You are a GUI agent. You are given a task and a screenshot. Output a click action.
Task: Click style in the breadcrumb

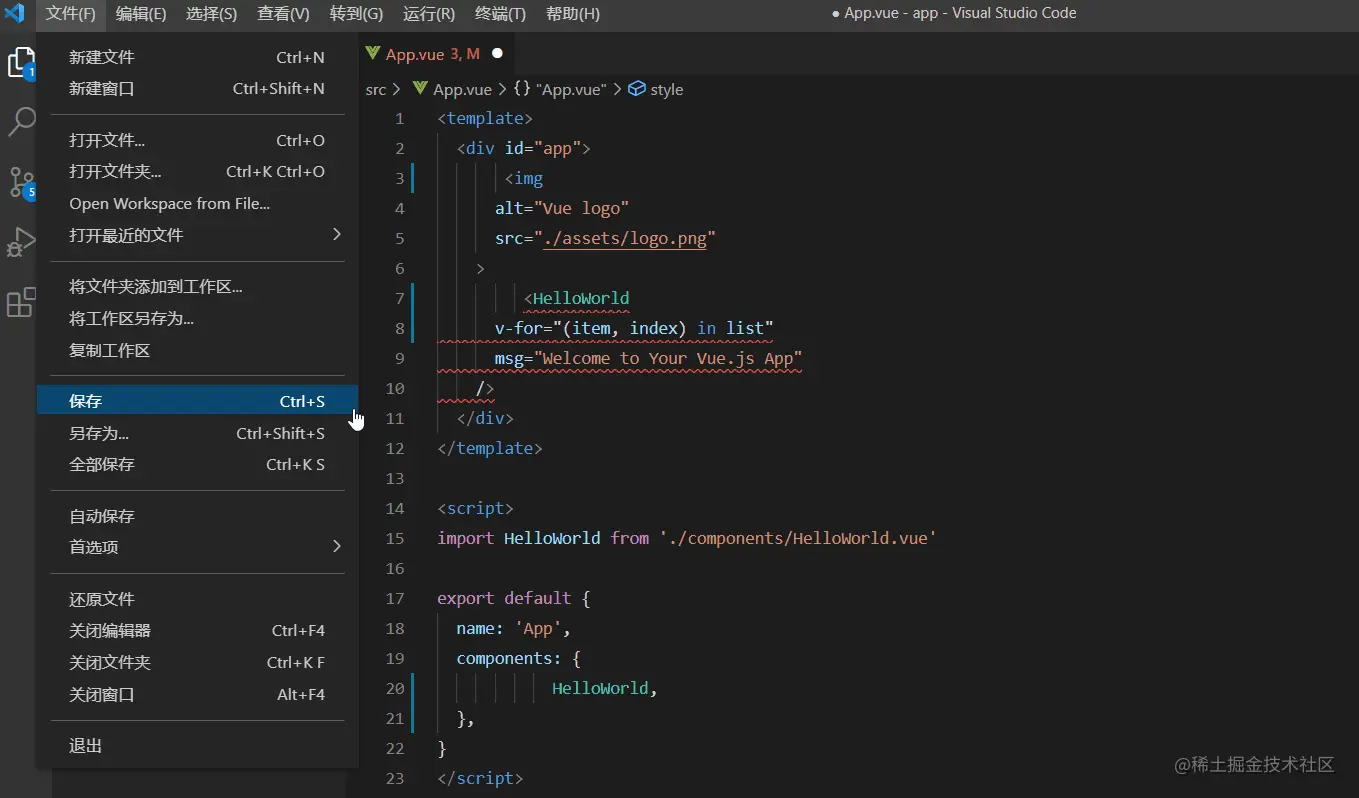(x=667, y=89)
